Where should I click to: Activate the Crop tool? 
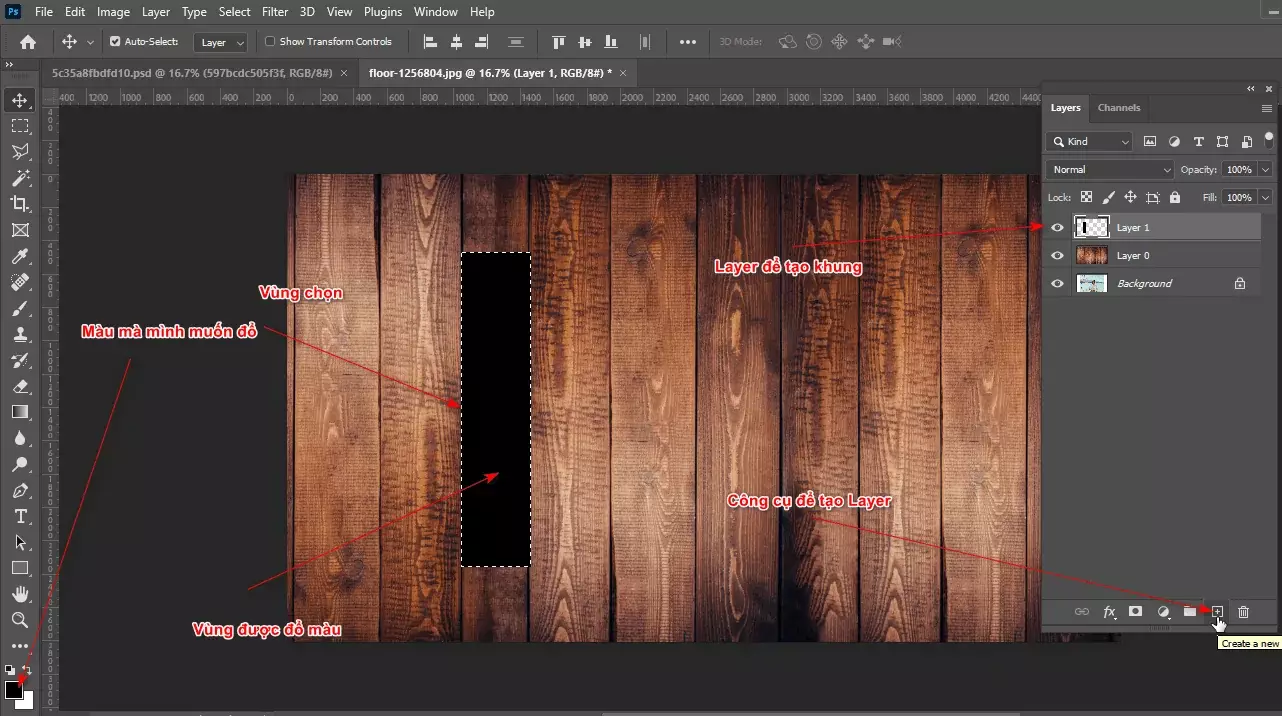pyautogui.click(x=20, y=203)
